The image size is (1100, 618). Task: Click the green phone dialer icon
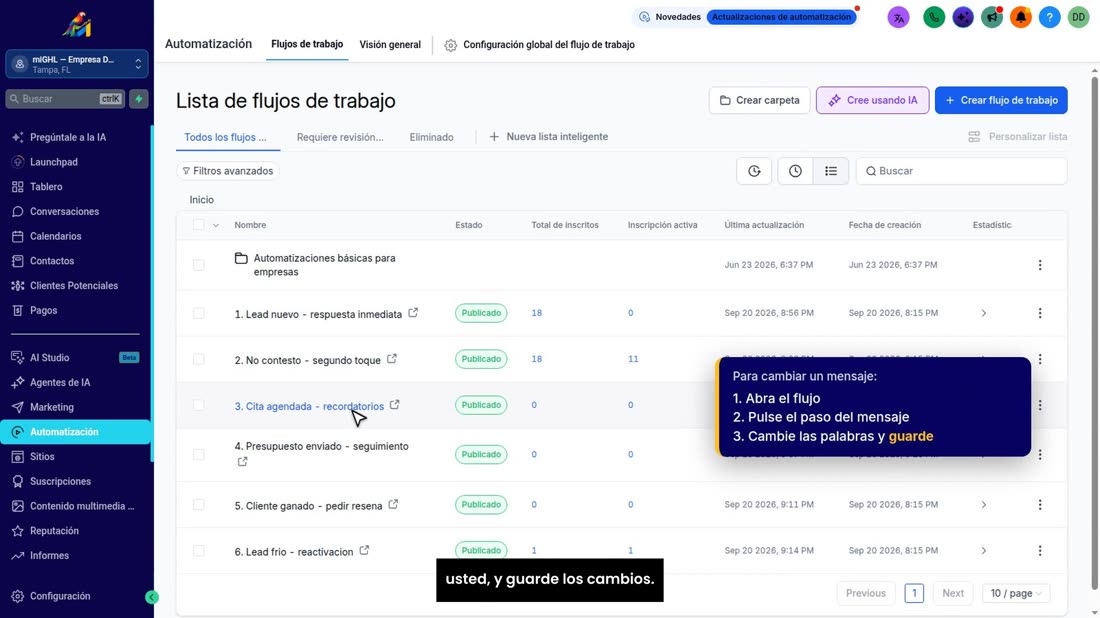point(934,18)
